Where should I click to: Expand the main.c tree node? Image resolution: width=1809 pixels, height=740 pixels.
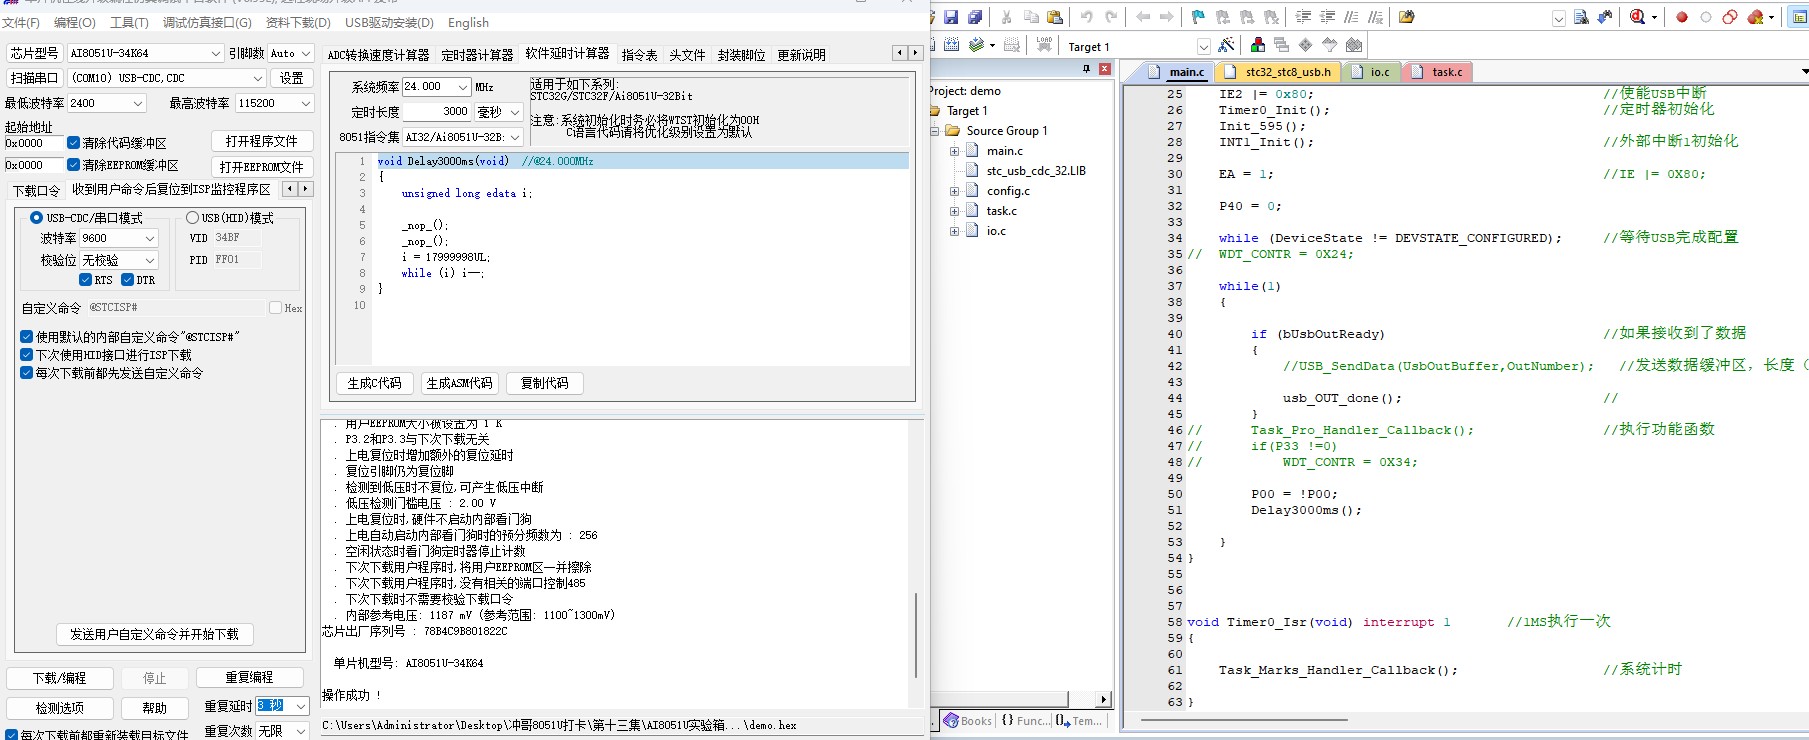pyautogui.click(x=954, y=151)
